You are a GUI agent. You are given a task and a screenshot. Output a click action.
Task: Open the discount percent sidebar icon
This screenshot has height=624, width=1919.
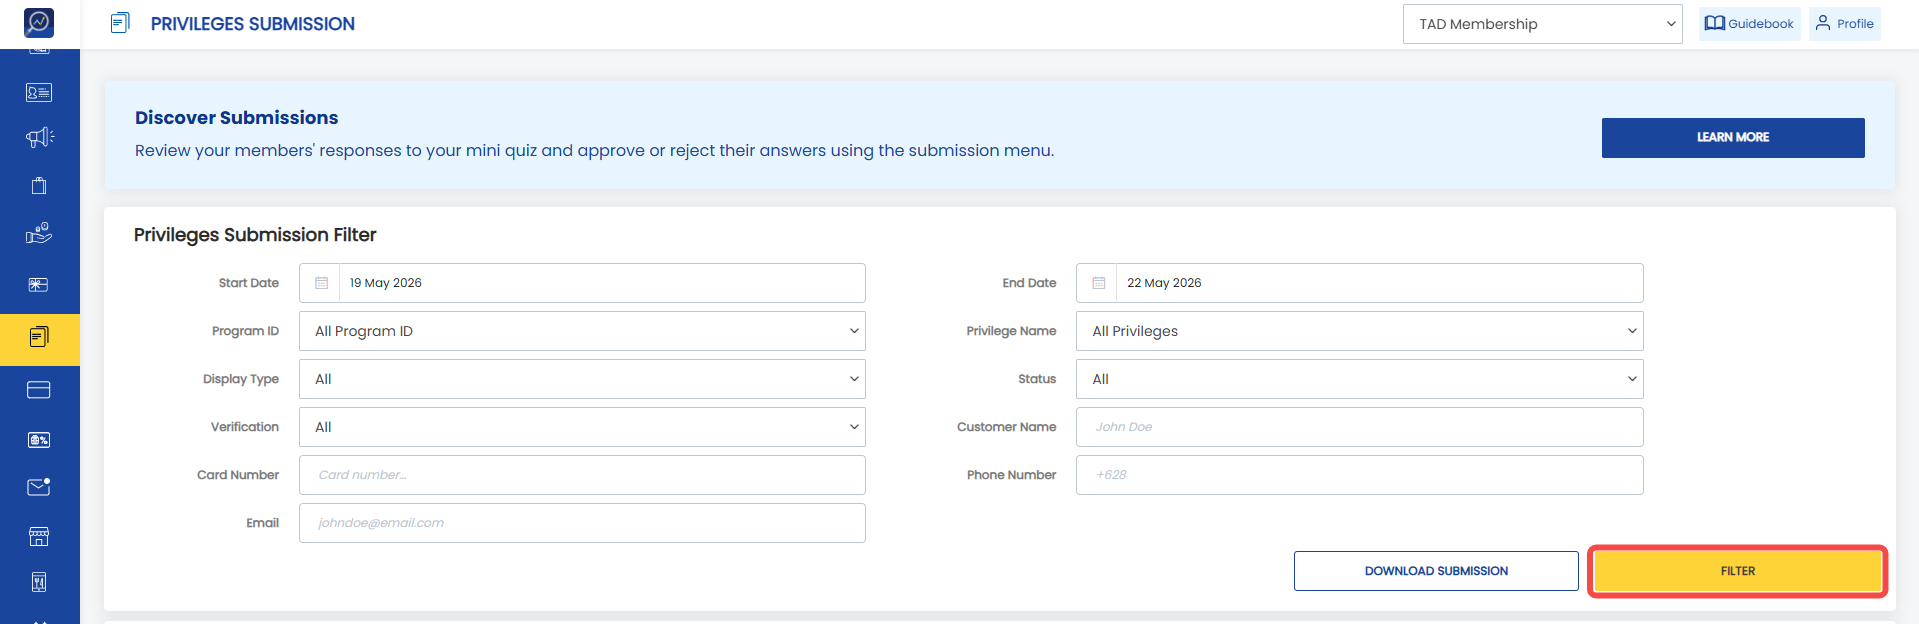(x=39, y=440)
